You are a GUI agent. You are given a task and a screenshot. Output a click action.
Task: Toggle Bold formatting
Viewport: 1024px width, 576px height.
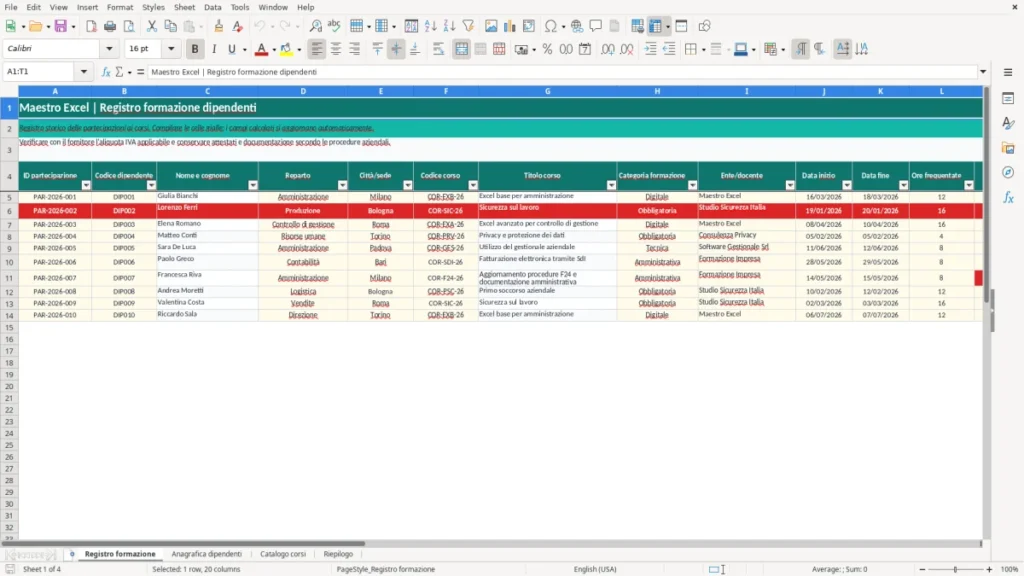pos(195,49)
